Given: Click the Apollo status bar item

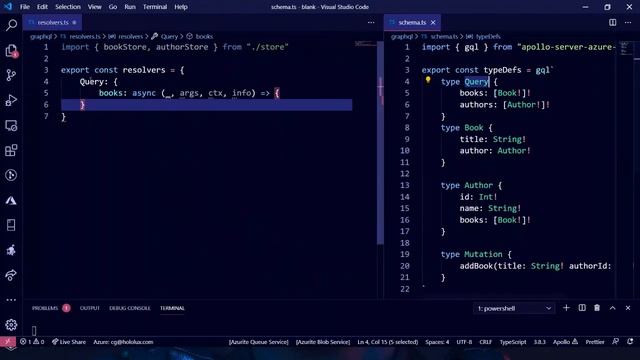Looking at the screenshot, I should [565, 342].
